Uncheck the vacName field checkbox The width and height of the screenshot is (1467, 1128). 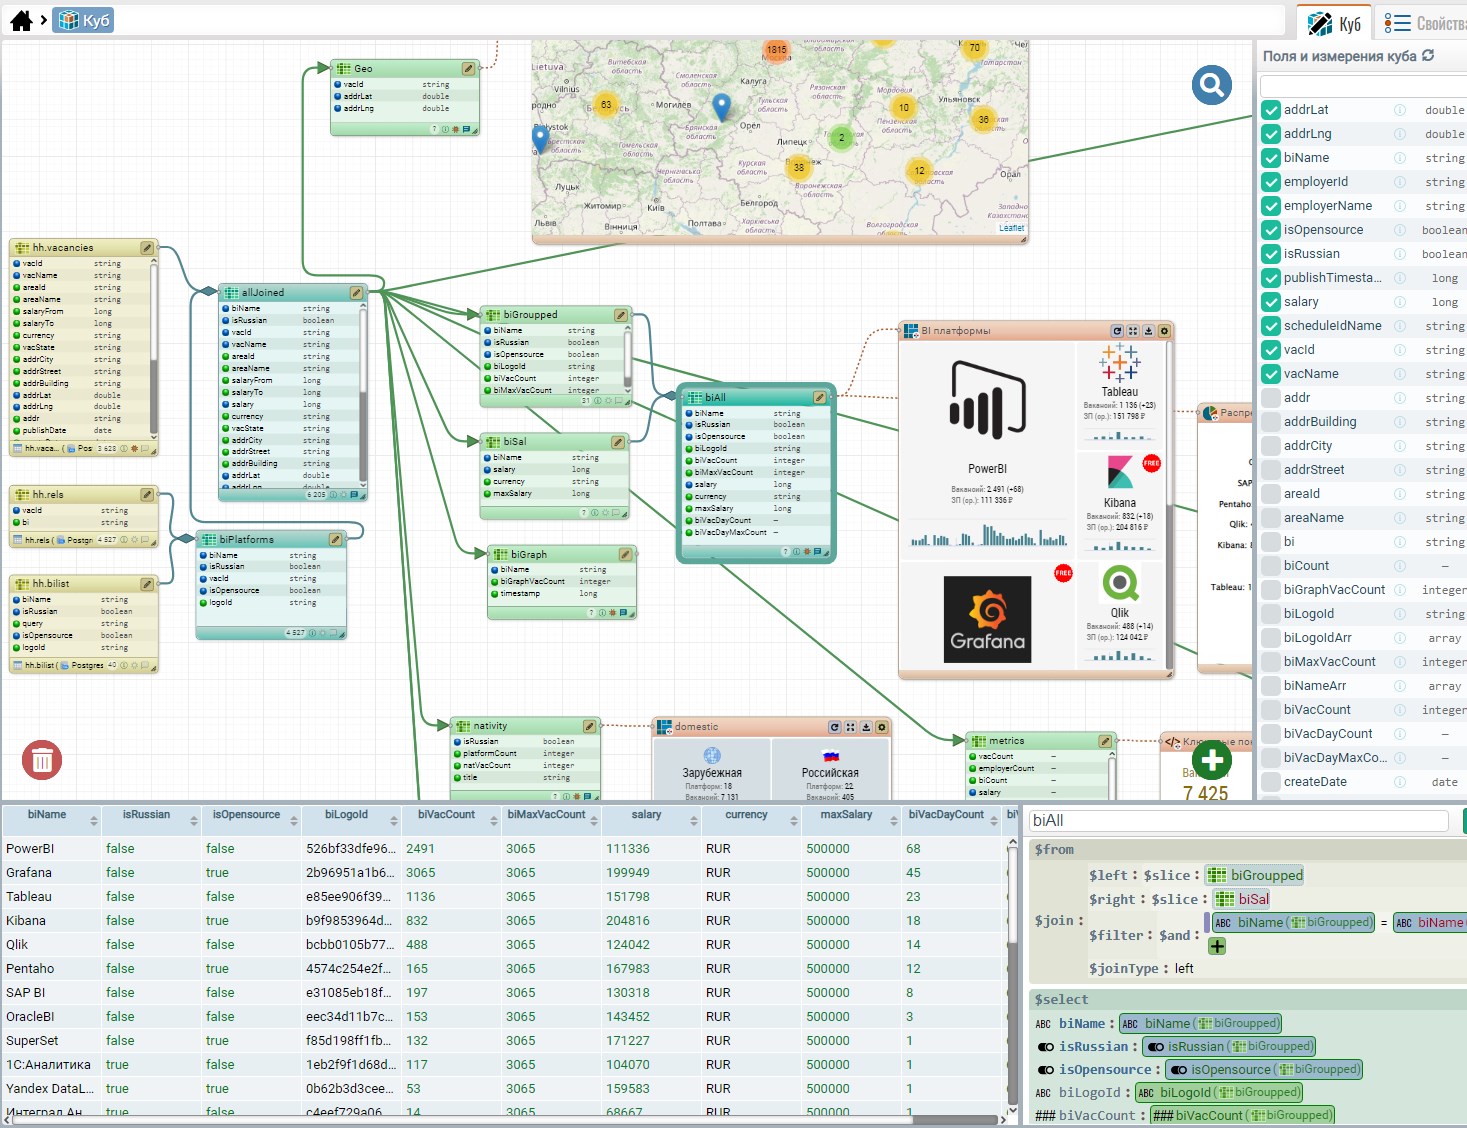(x=1271, y=374)
